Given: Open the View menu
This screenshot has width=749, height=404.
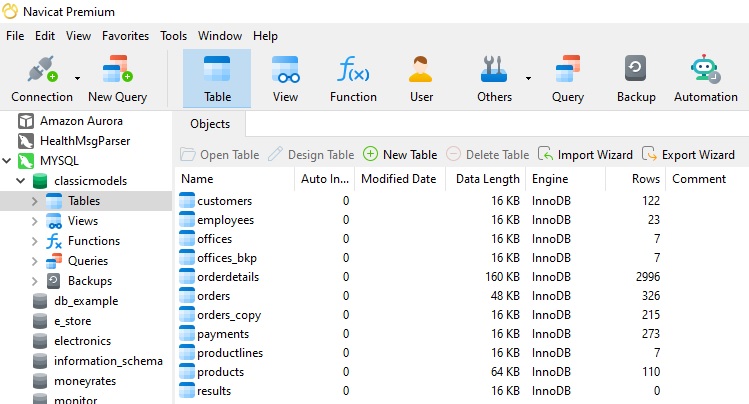Looking at the screenshot, I should 78,36.
